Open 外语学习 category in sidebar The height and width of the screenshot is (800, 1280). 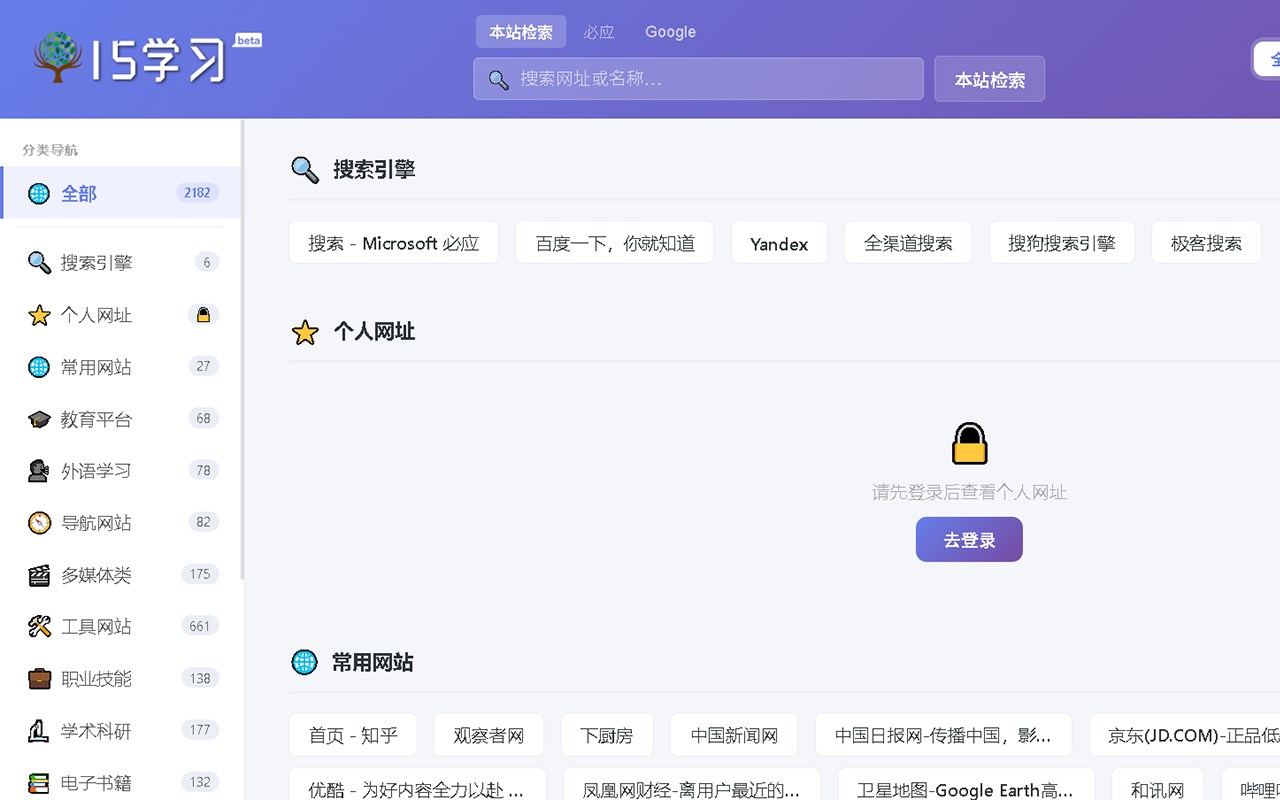tap(120, 471)
